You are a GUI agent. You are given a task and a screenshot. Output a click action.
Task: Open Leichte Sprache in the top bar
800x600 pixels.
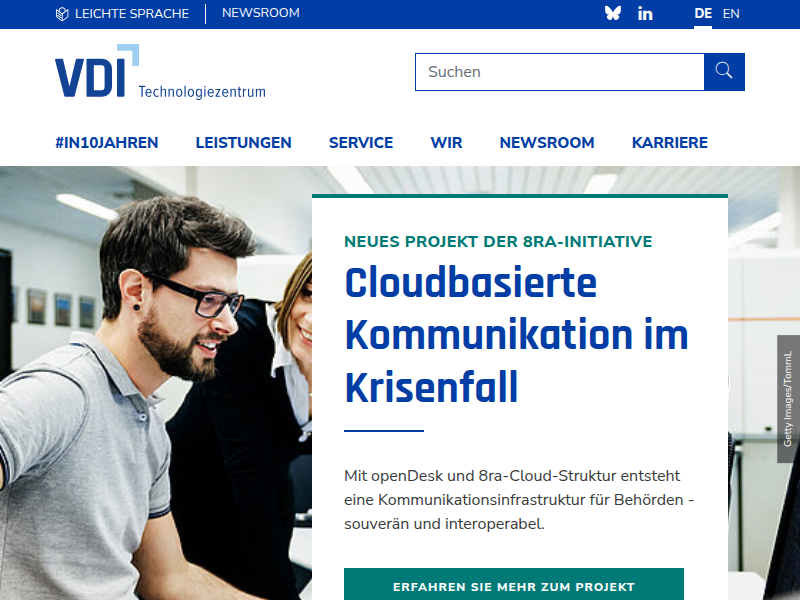[x=122, y=14]
